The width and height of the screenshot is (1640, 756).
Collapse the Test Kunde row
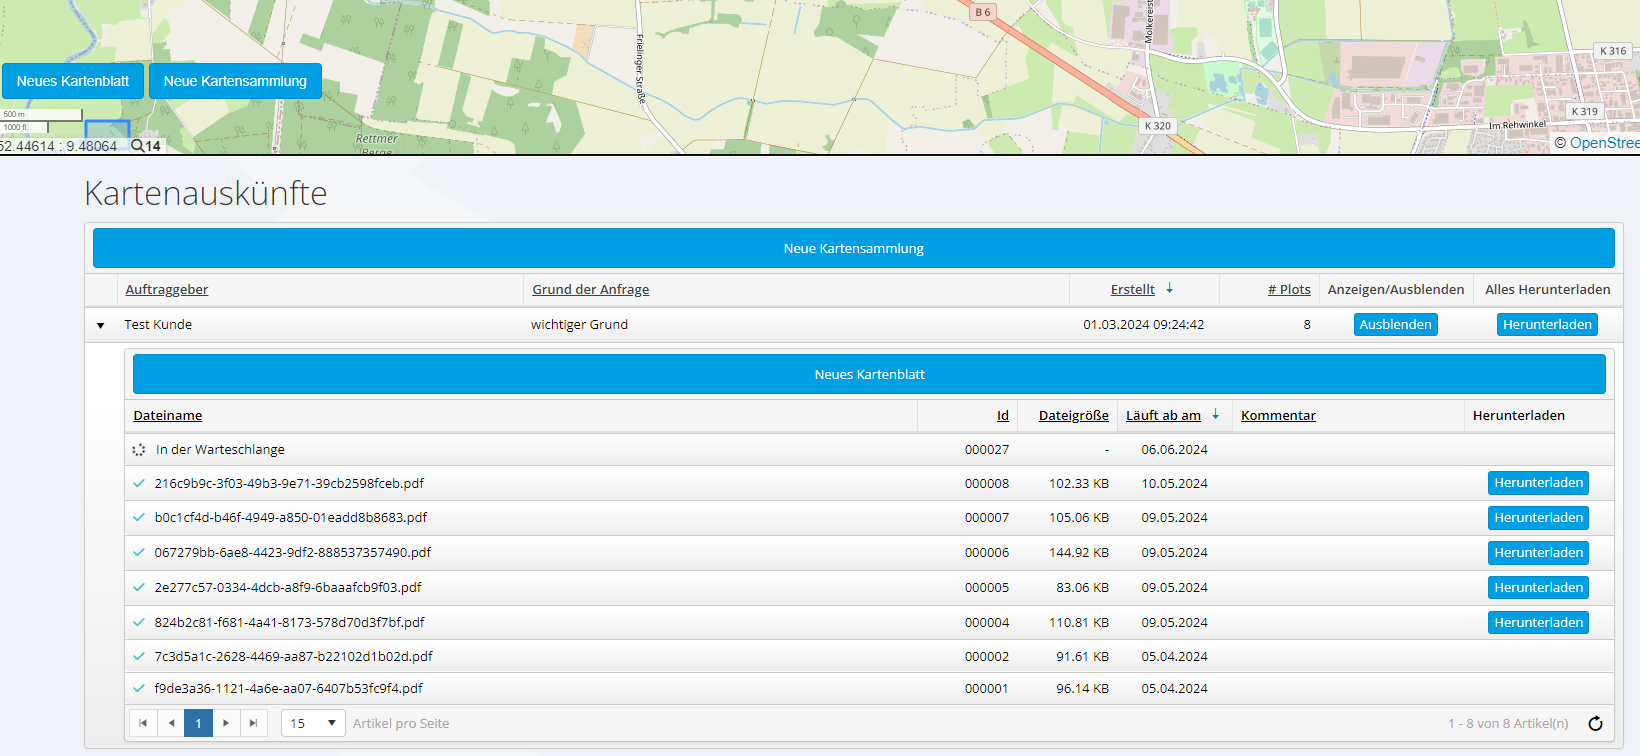(100, 325)
